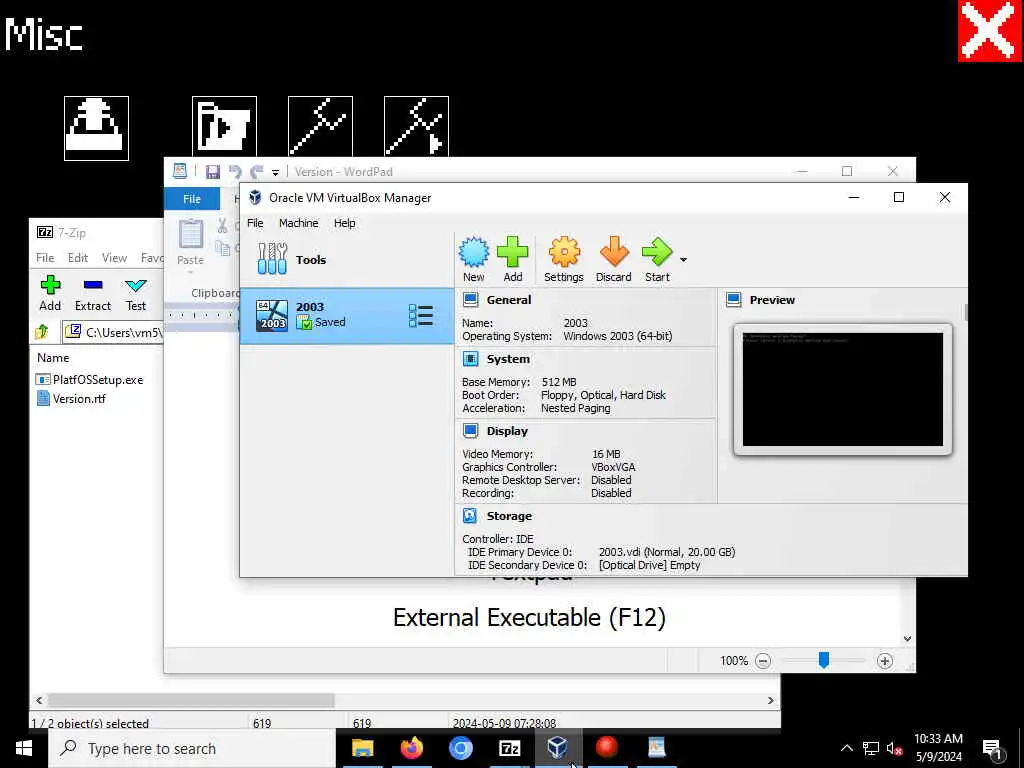Image resolution: width=1024 pixels, height=768 pixels.
Task: Click the Name column header in 7-Zip
Action: 53,358
